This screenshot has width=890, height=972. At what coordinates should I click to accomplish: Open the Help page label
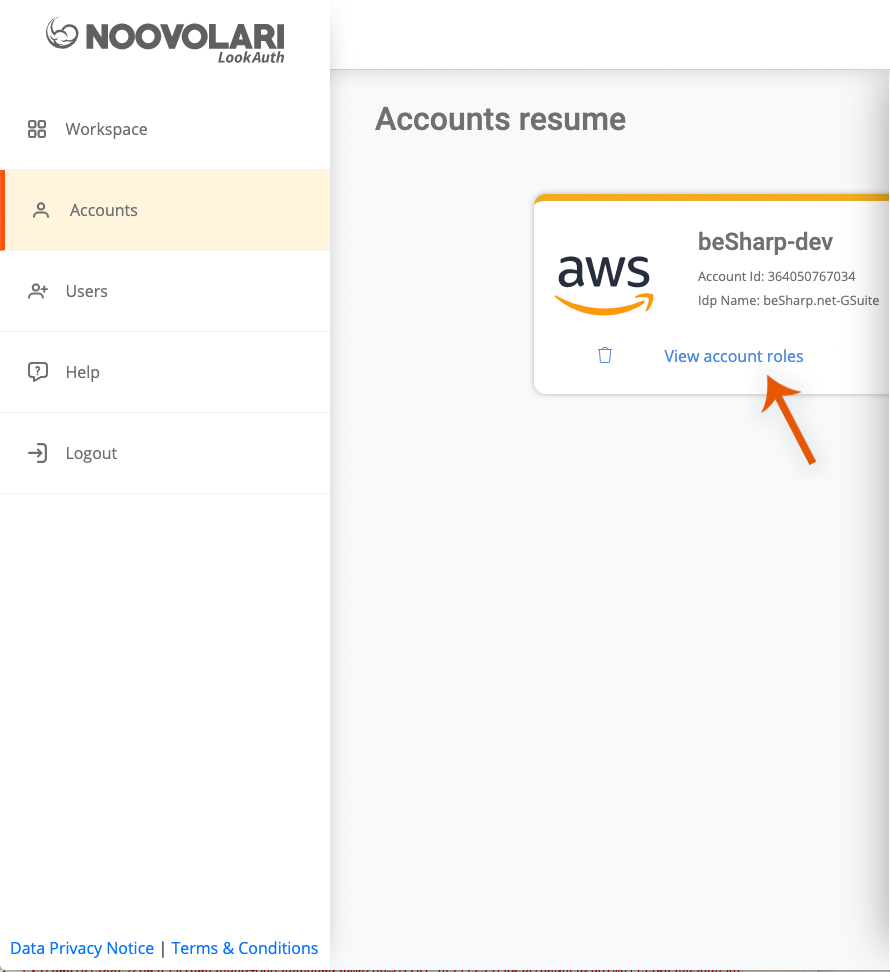pyautogui.click(x=82, y=372)
